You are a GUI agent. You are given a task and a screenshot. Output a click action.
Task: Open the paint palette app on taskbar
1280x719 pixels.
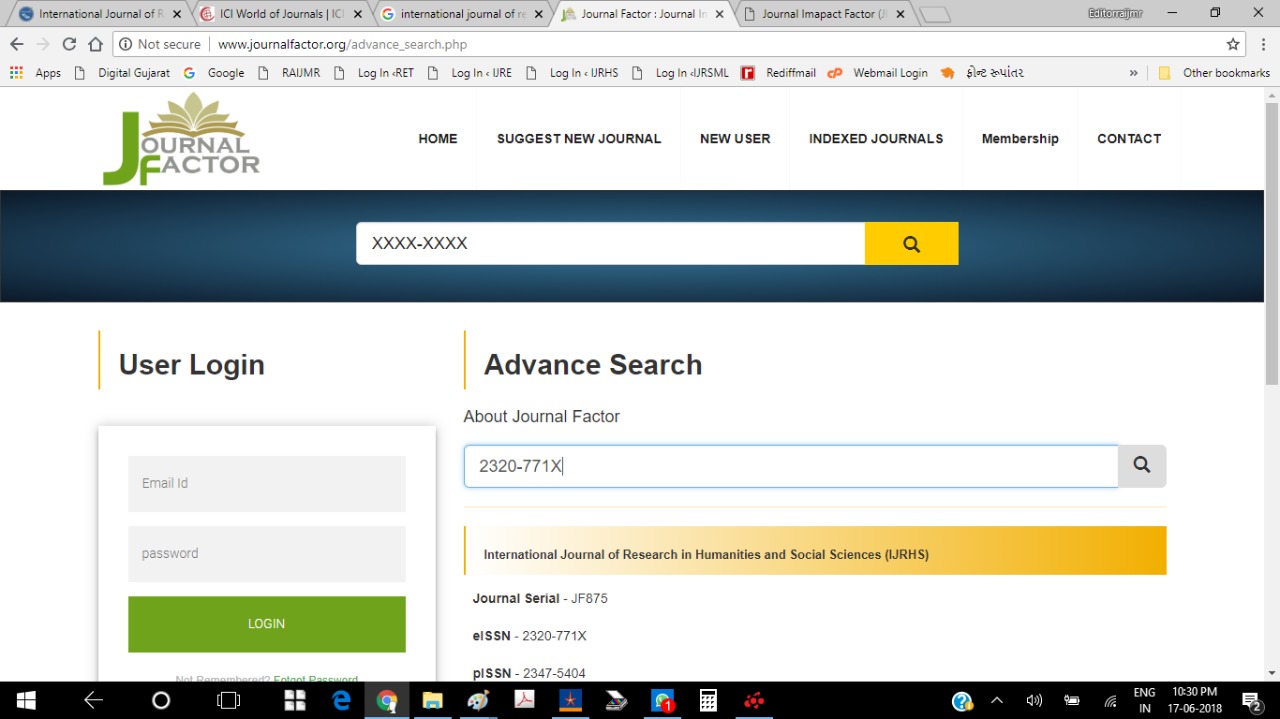pos(478,701)
